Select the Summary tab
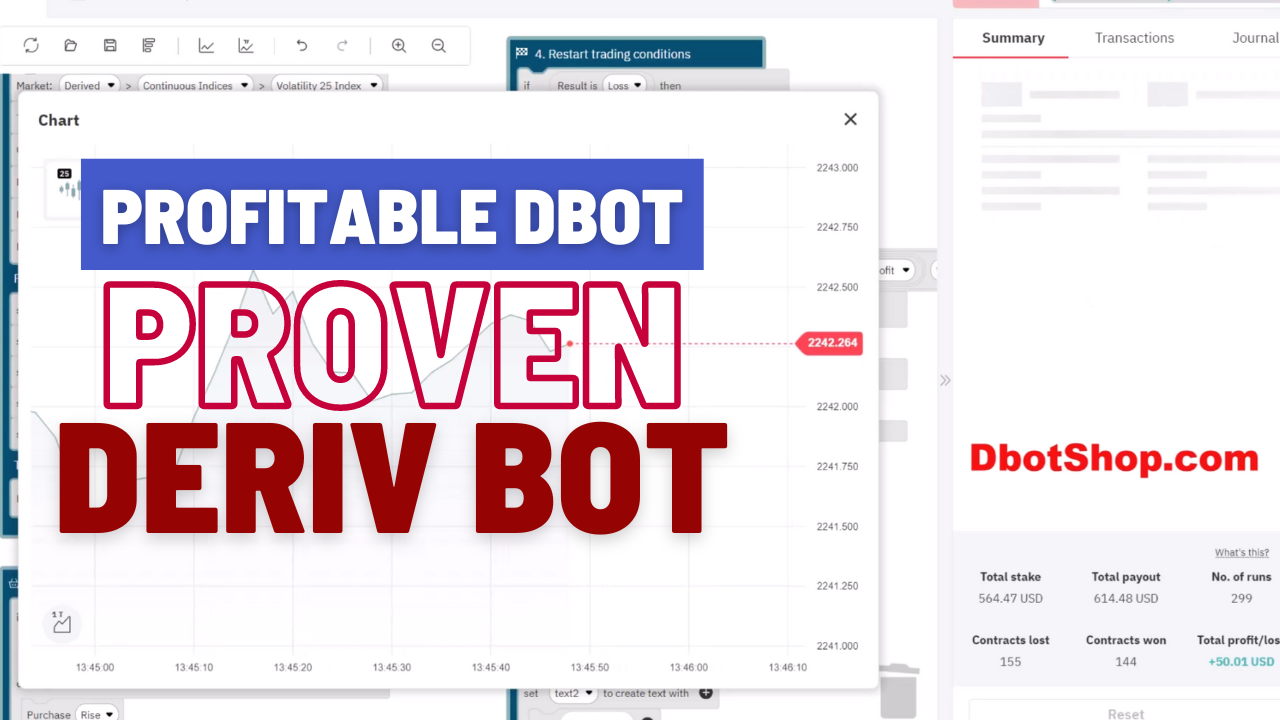 [1012, 38]
